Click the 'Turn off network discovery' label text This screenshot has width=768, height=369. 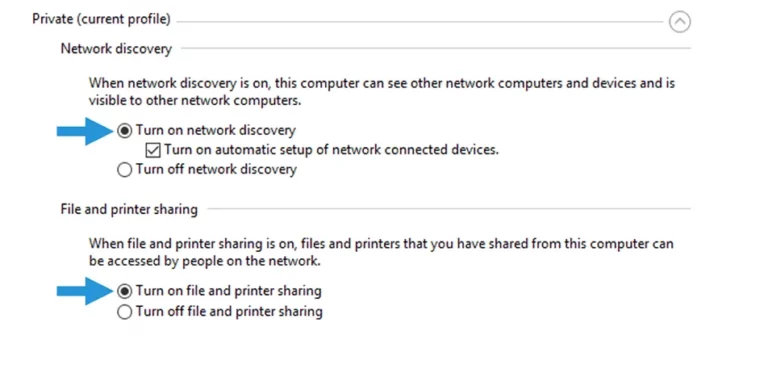click(x=216, y=170)
